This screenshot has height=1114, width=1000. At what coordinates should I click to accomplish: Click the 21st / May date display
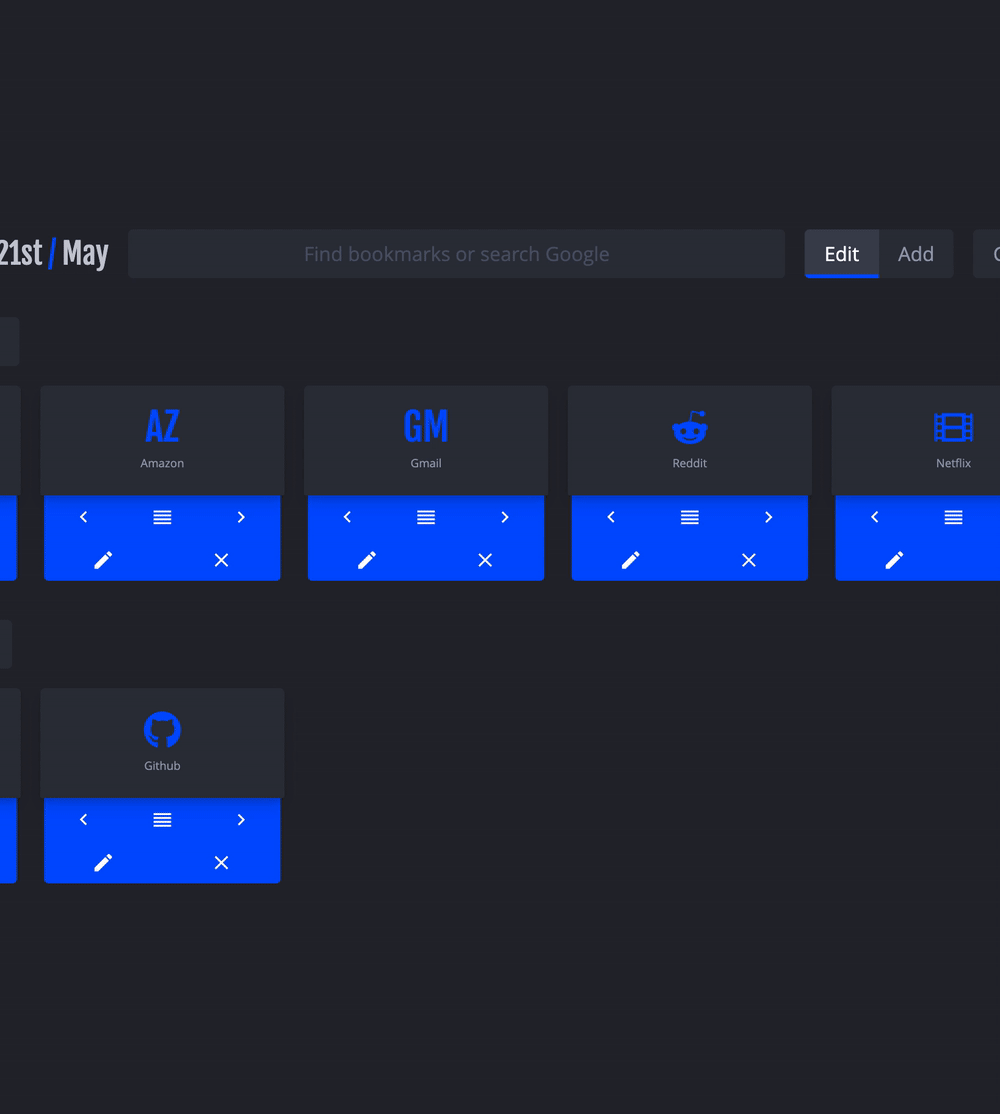(54, 253)
